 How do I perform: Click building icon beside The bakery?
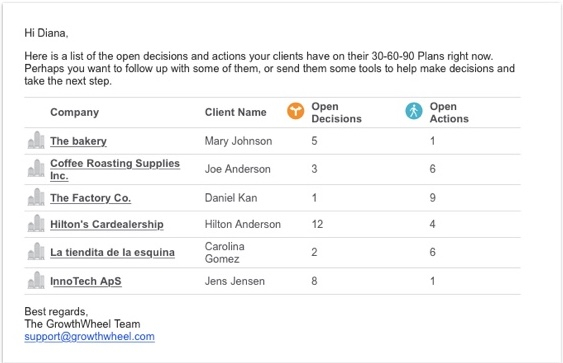coord(36,140)
